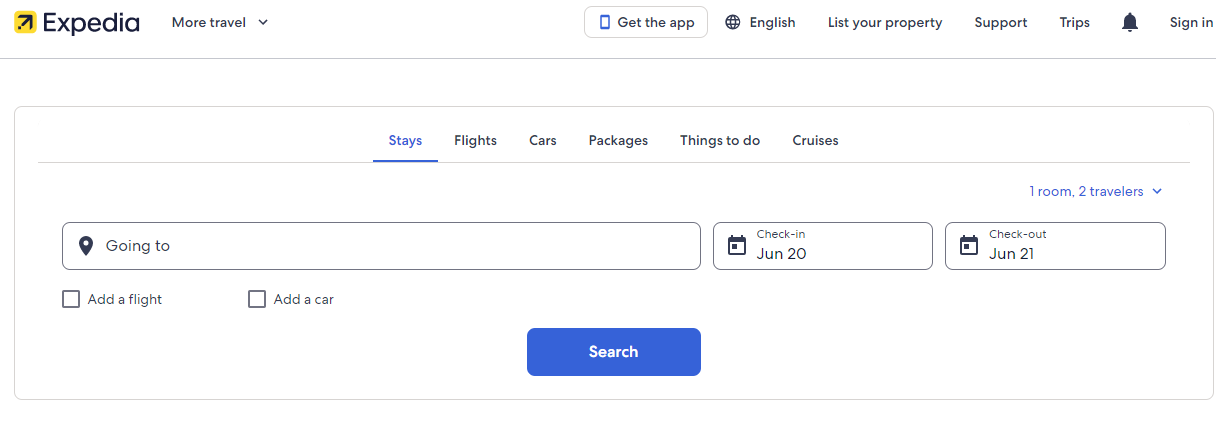Open the Check-in calendar icon

point(737,246)
